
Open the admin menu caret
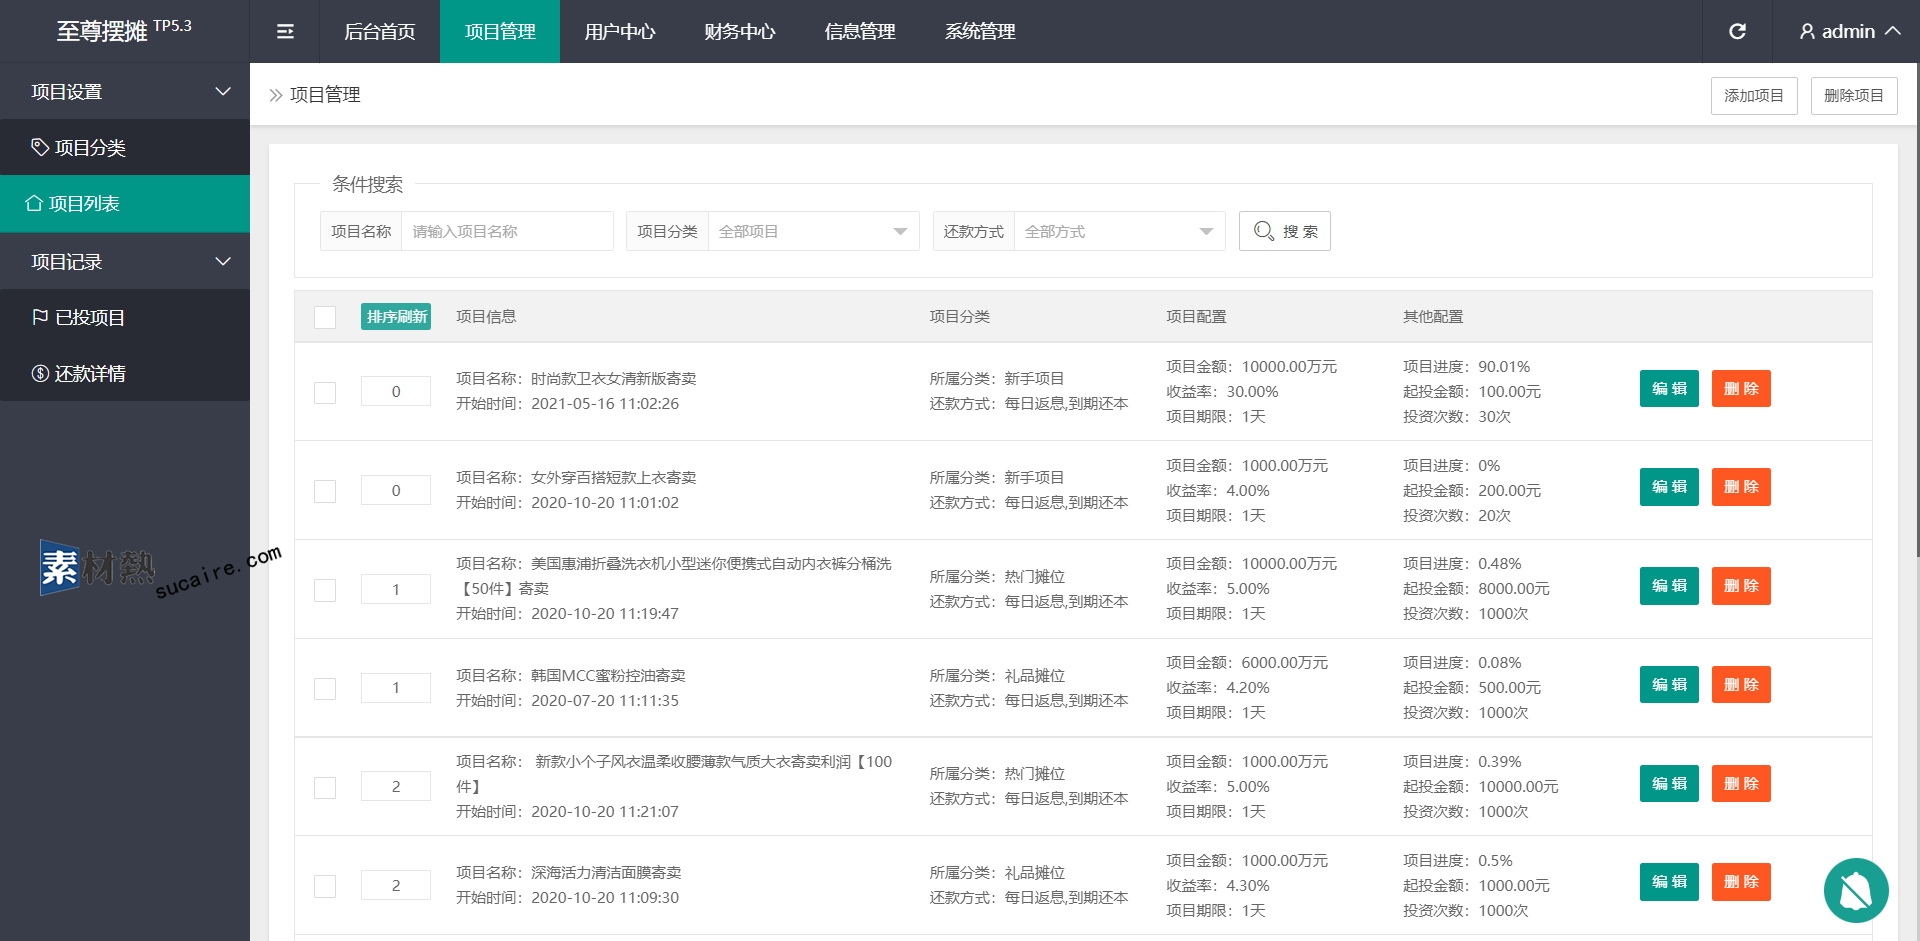[1893, 31]
